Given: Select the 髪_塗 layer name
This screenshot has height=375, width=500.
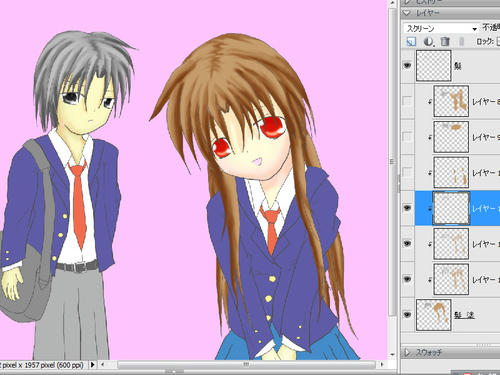Looking at the screenshot, I should pyautogui.click(x=464, y=315).
